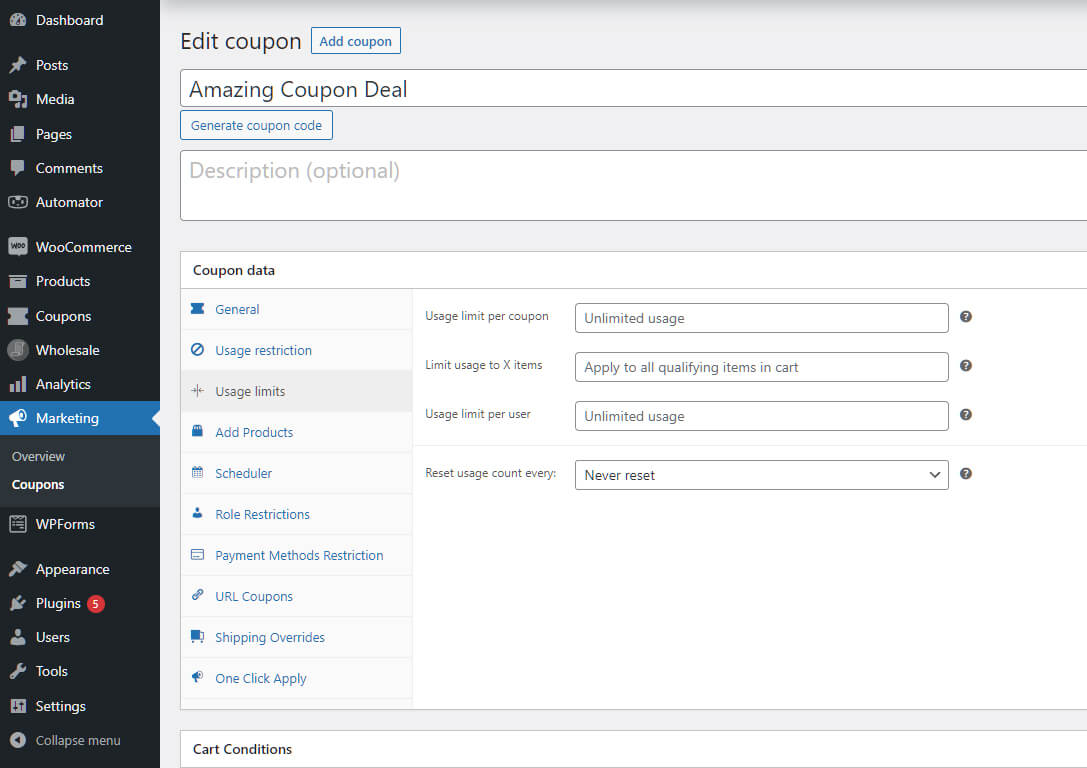
Task: Switch to the Usage restriction tab
Action: point(263,351)
